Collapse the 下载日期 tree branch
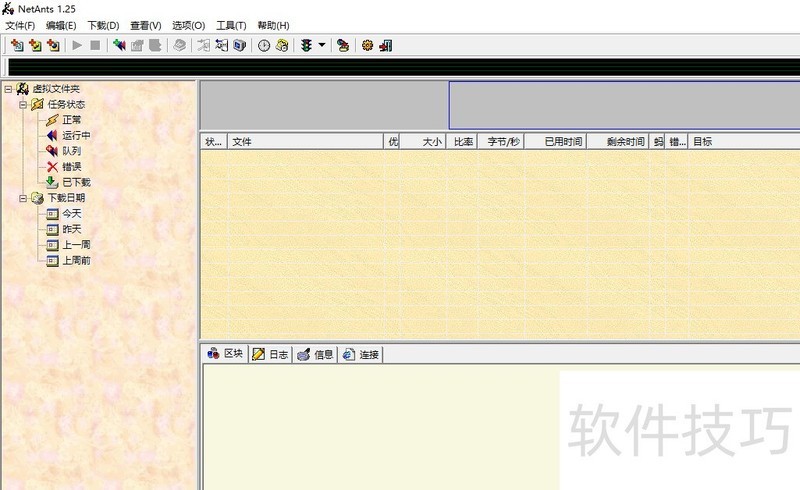The image size is (800, 490). [x=23, y=198]
